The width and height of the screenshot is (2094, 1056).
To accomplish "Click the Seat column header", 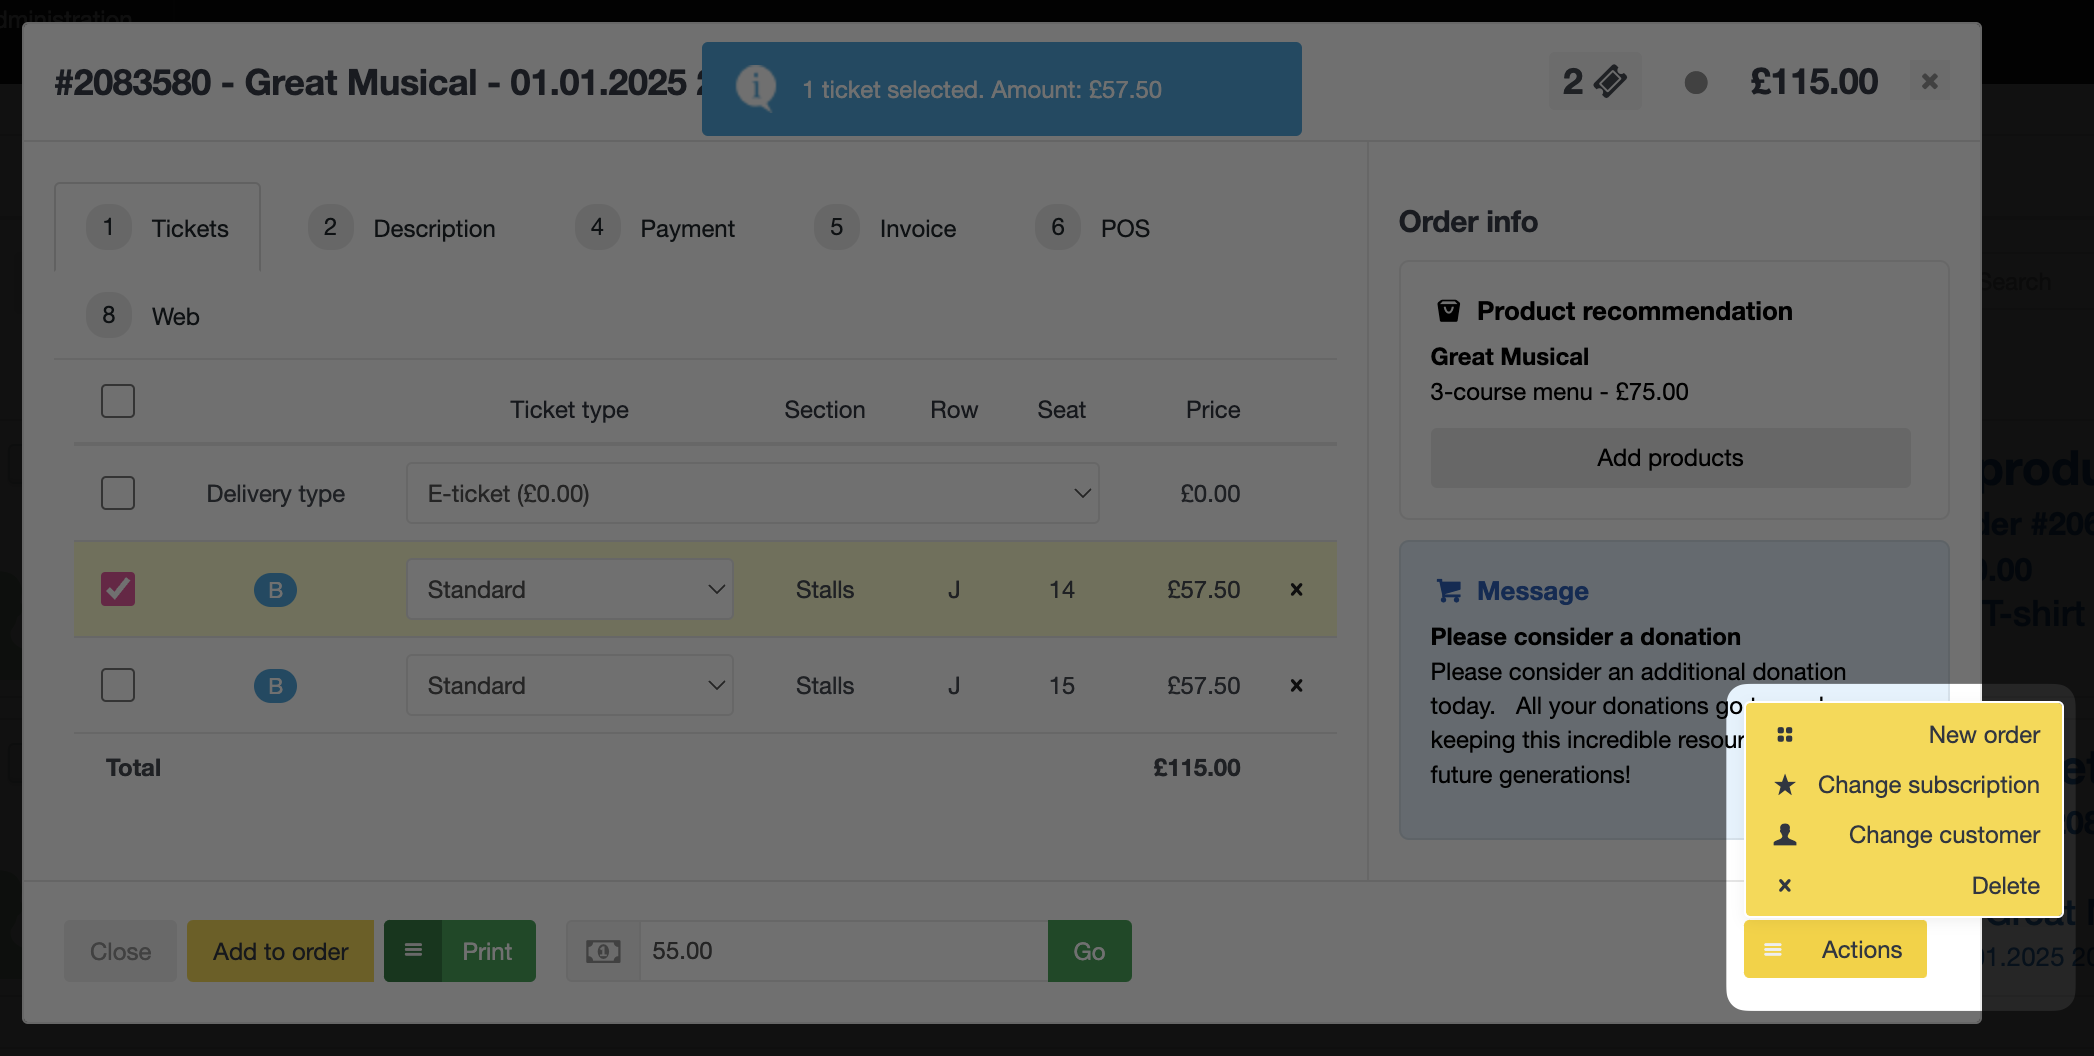I will point(1061,410).
